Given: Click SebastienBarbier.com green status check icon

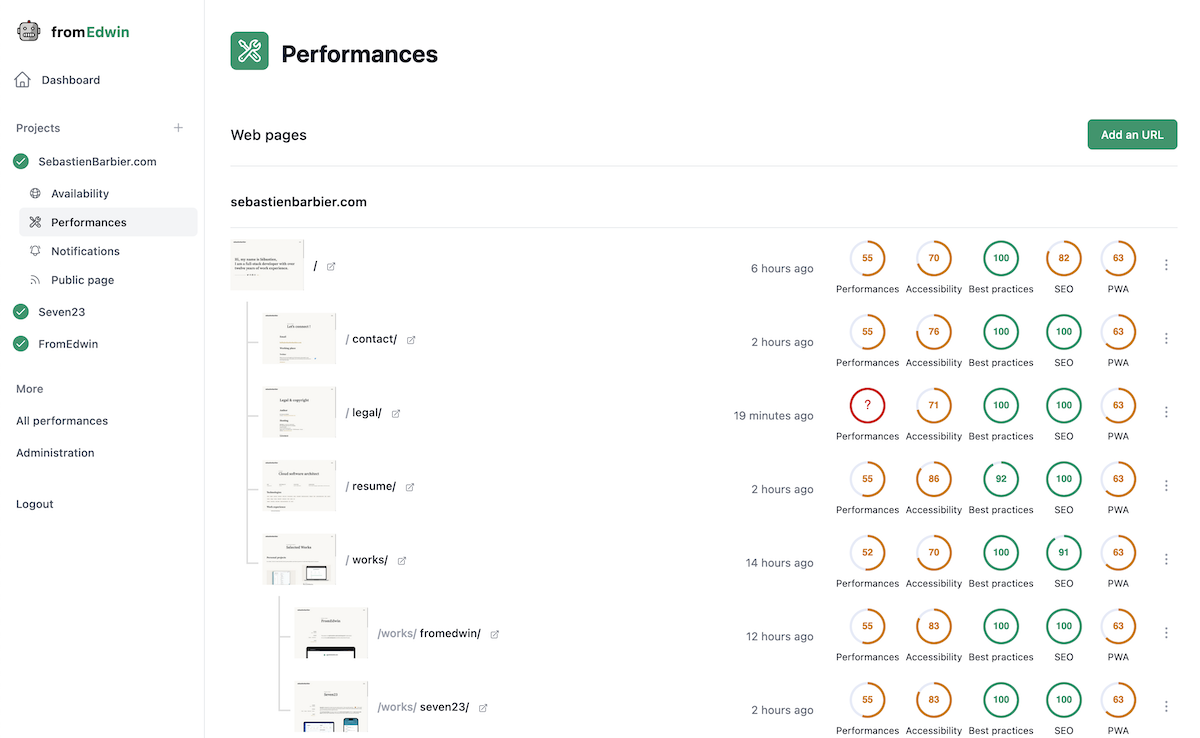Looking at the screenshot, I should [x=21, y=161].
